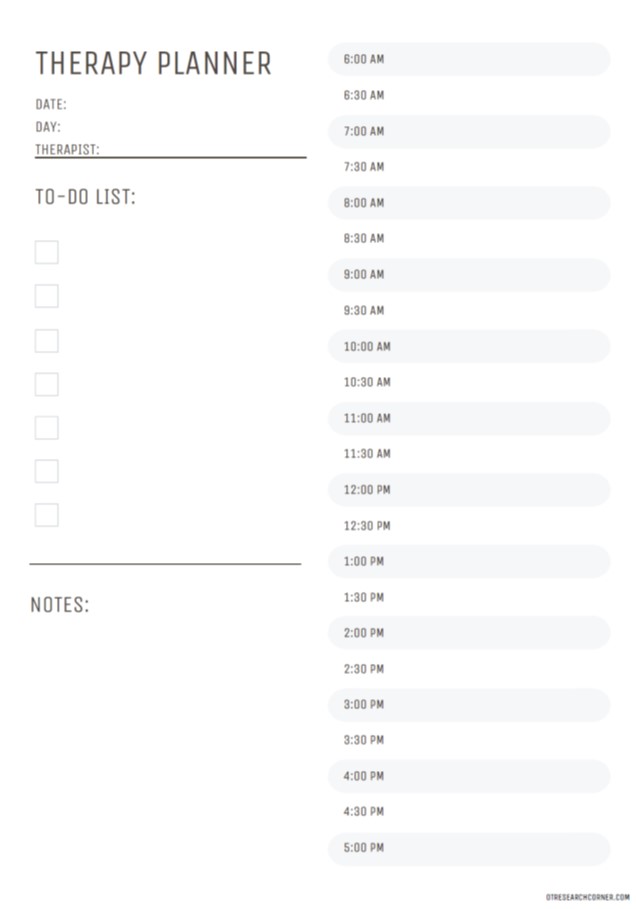Click the NOTES heading
This screenshot has height=909, width=636.
60,605
